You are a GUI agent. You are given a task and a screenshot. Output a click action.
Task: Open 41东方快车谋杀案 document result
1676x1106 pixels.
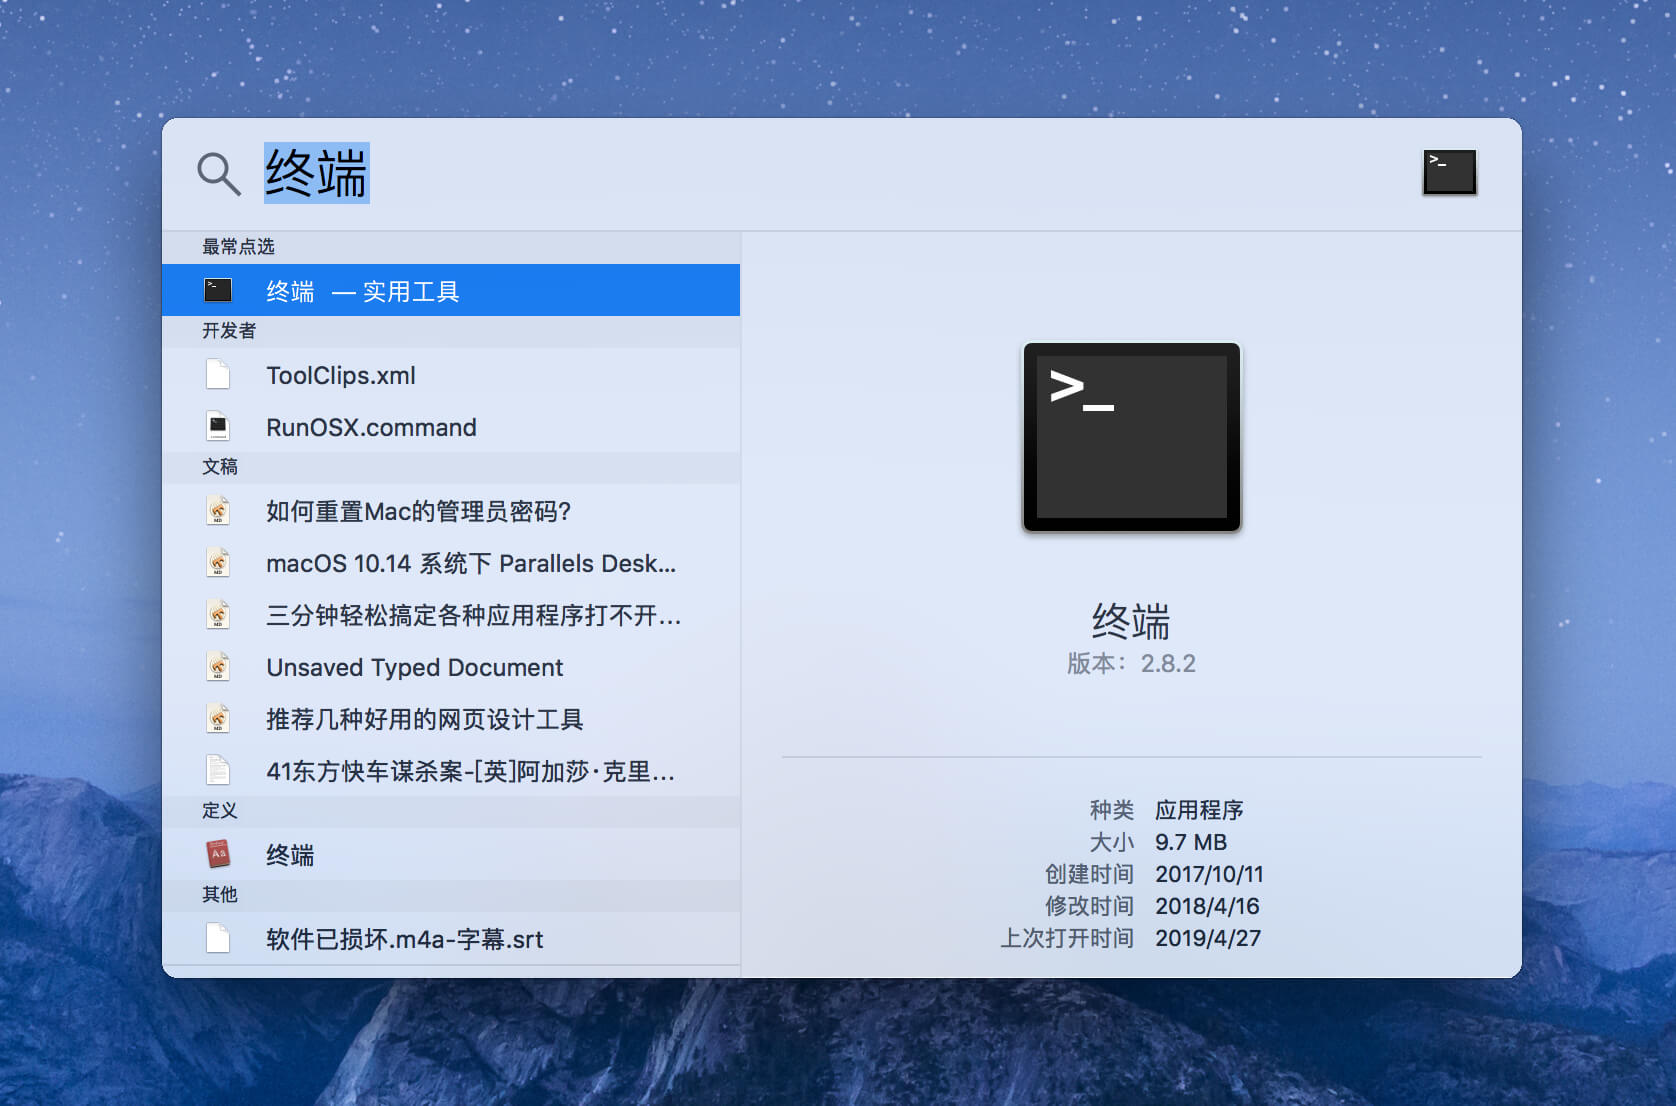[451, 771]
